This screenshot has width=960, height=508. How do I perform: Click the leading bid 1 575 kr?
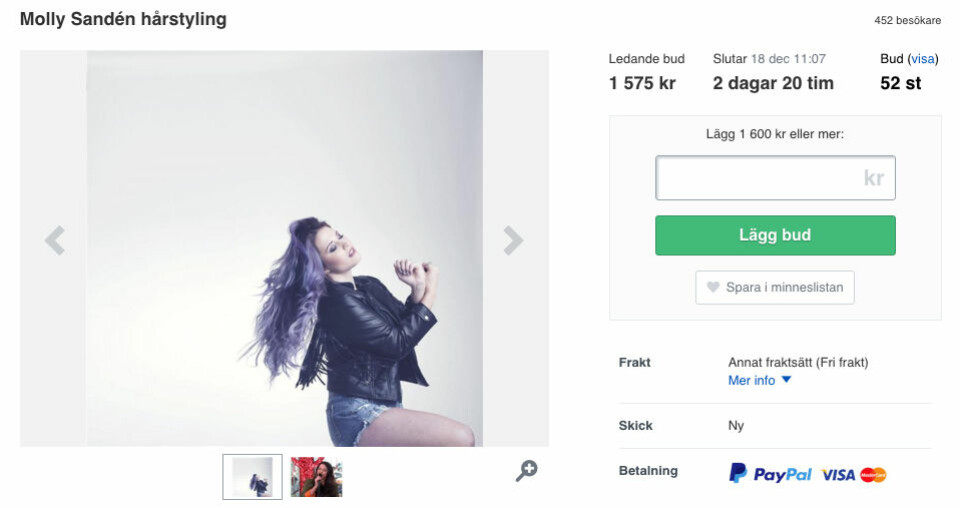coord(642,83)
